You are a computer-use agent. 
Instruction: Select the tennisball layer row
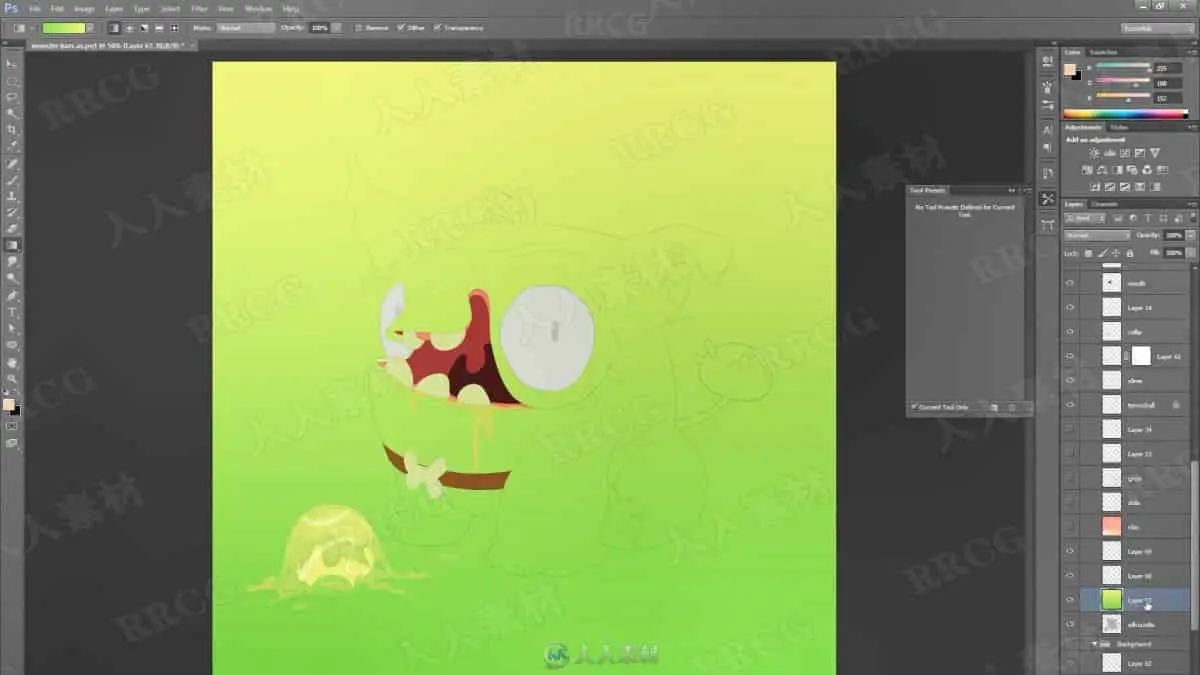point(1127,405)
